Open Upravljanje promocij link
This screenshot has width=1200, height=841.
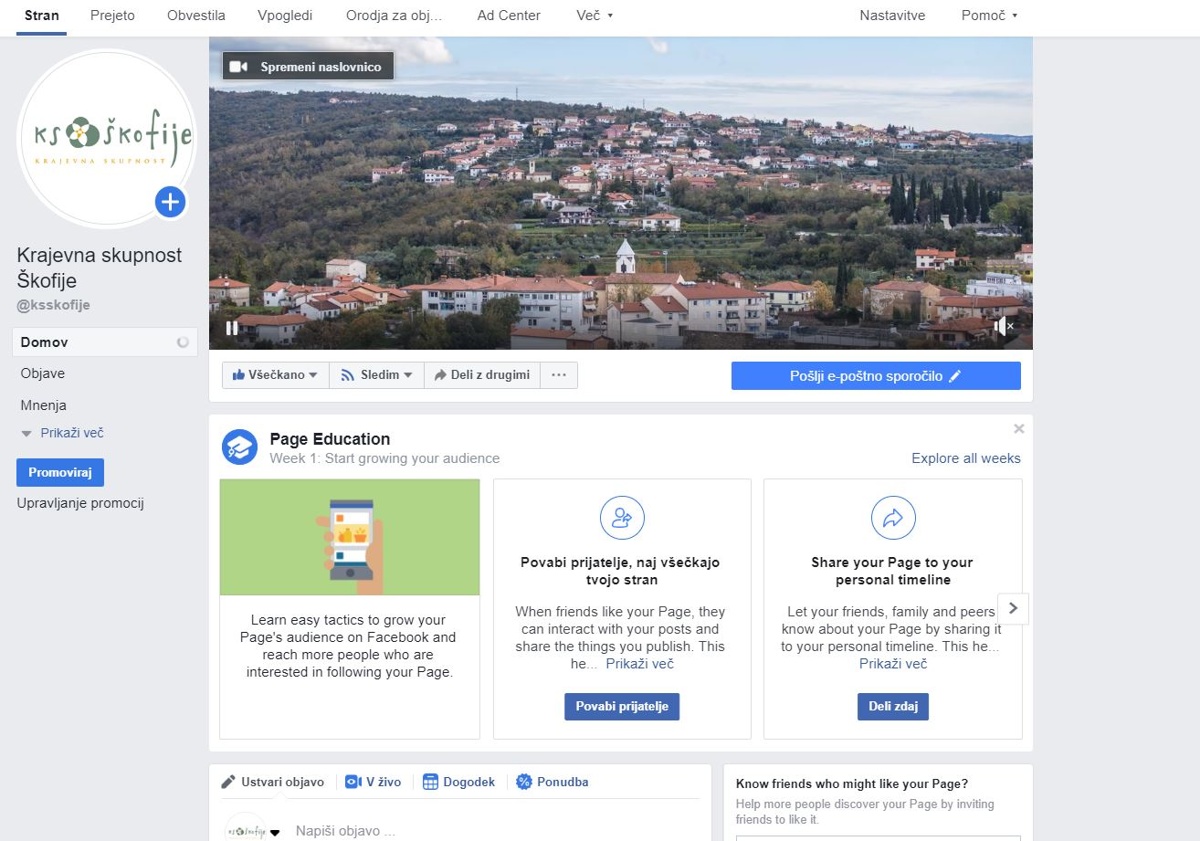[x=80, y=503]
